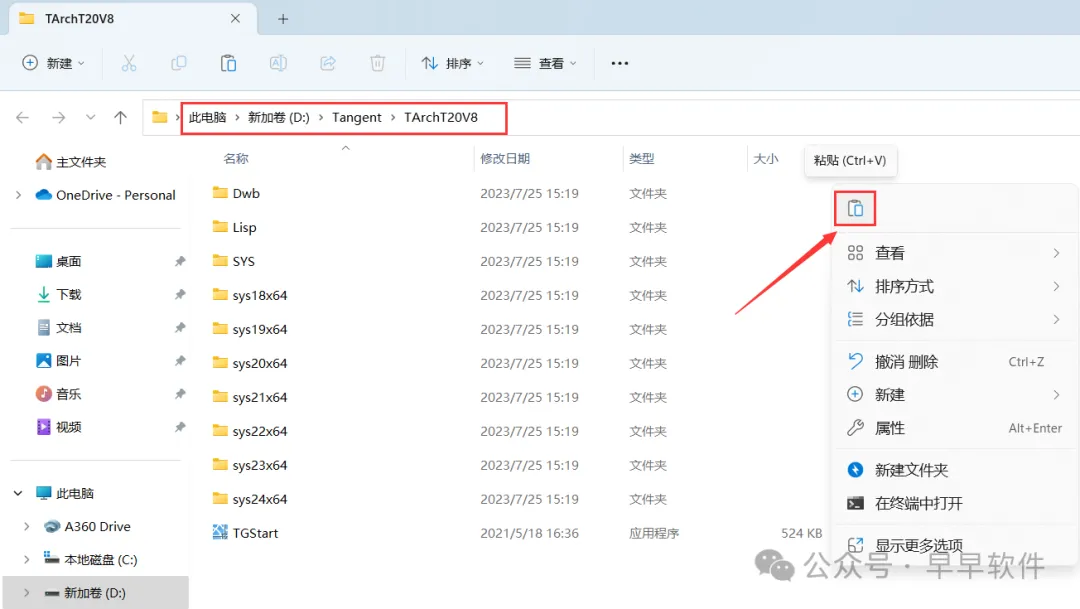
Task: Choose 撤消 删除 in context menu
Action: coord(954,362)
